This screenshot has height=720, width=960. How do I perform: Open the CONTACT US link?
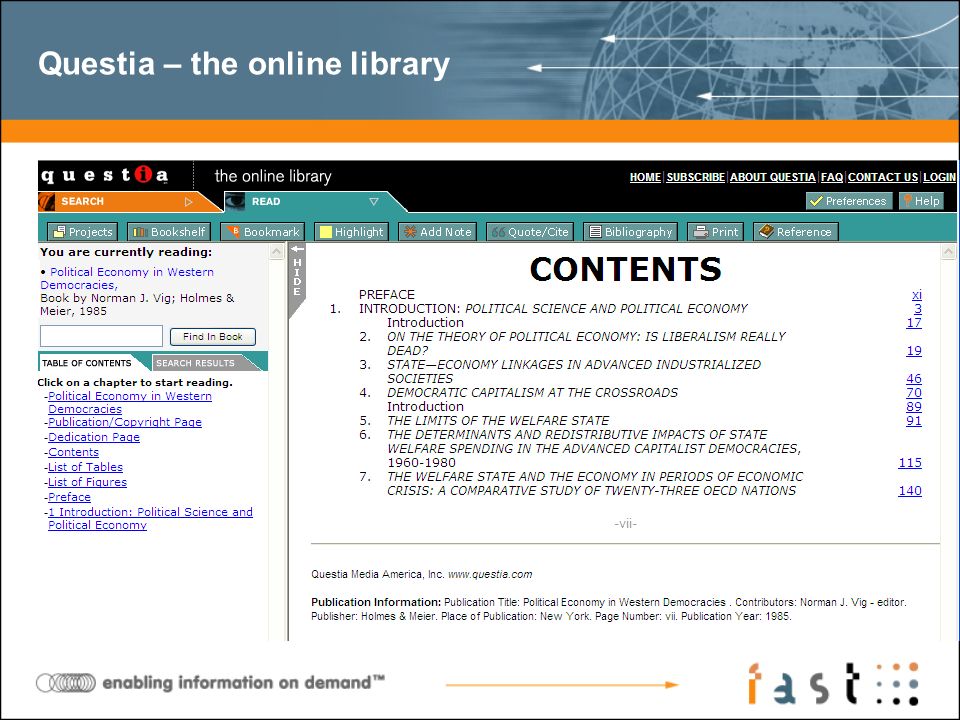point(882,177)
